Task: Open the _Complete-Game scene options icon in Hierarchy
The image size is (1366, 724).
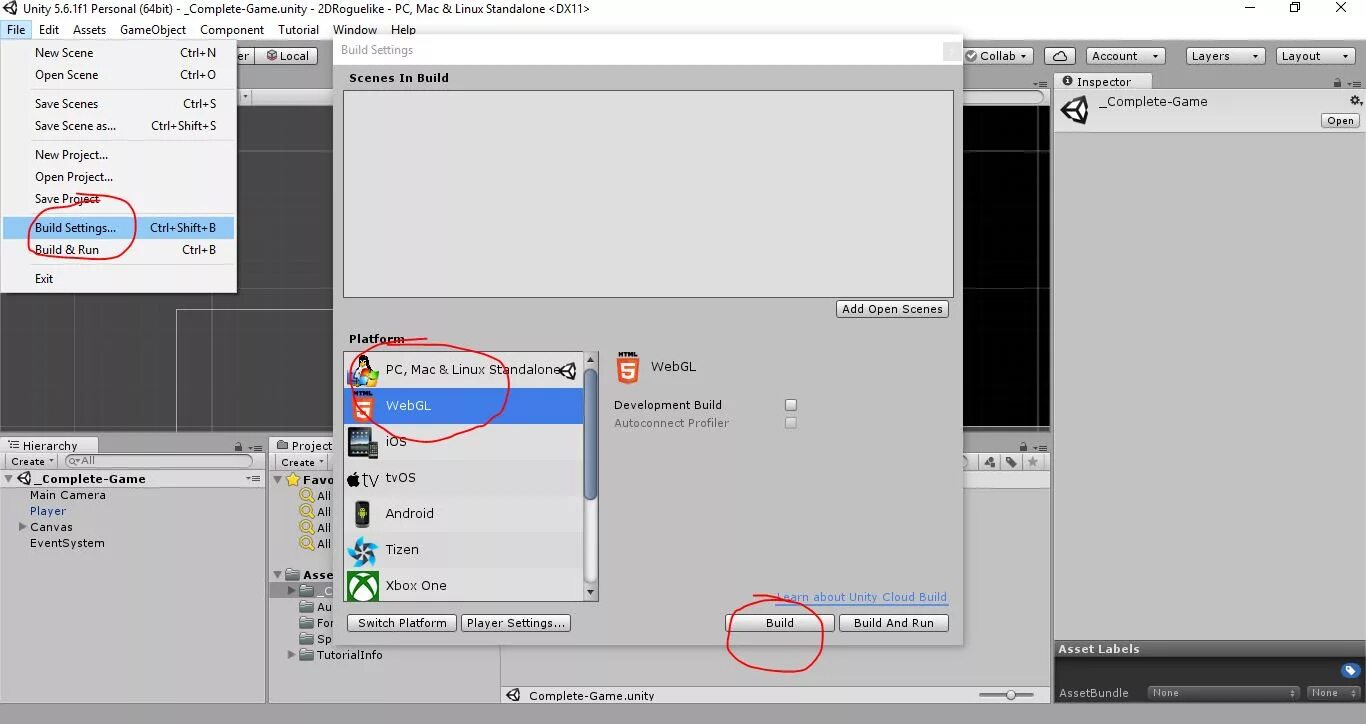Action: click(253, 478)
